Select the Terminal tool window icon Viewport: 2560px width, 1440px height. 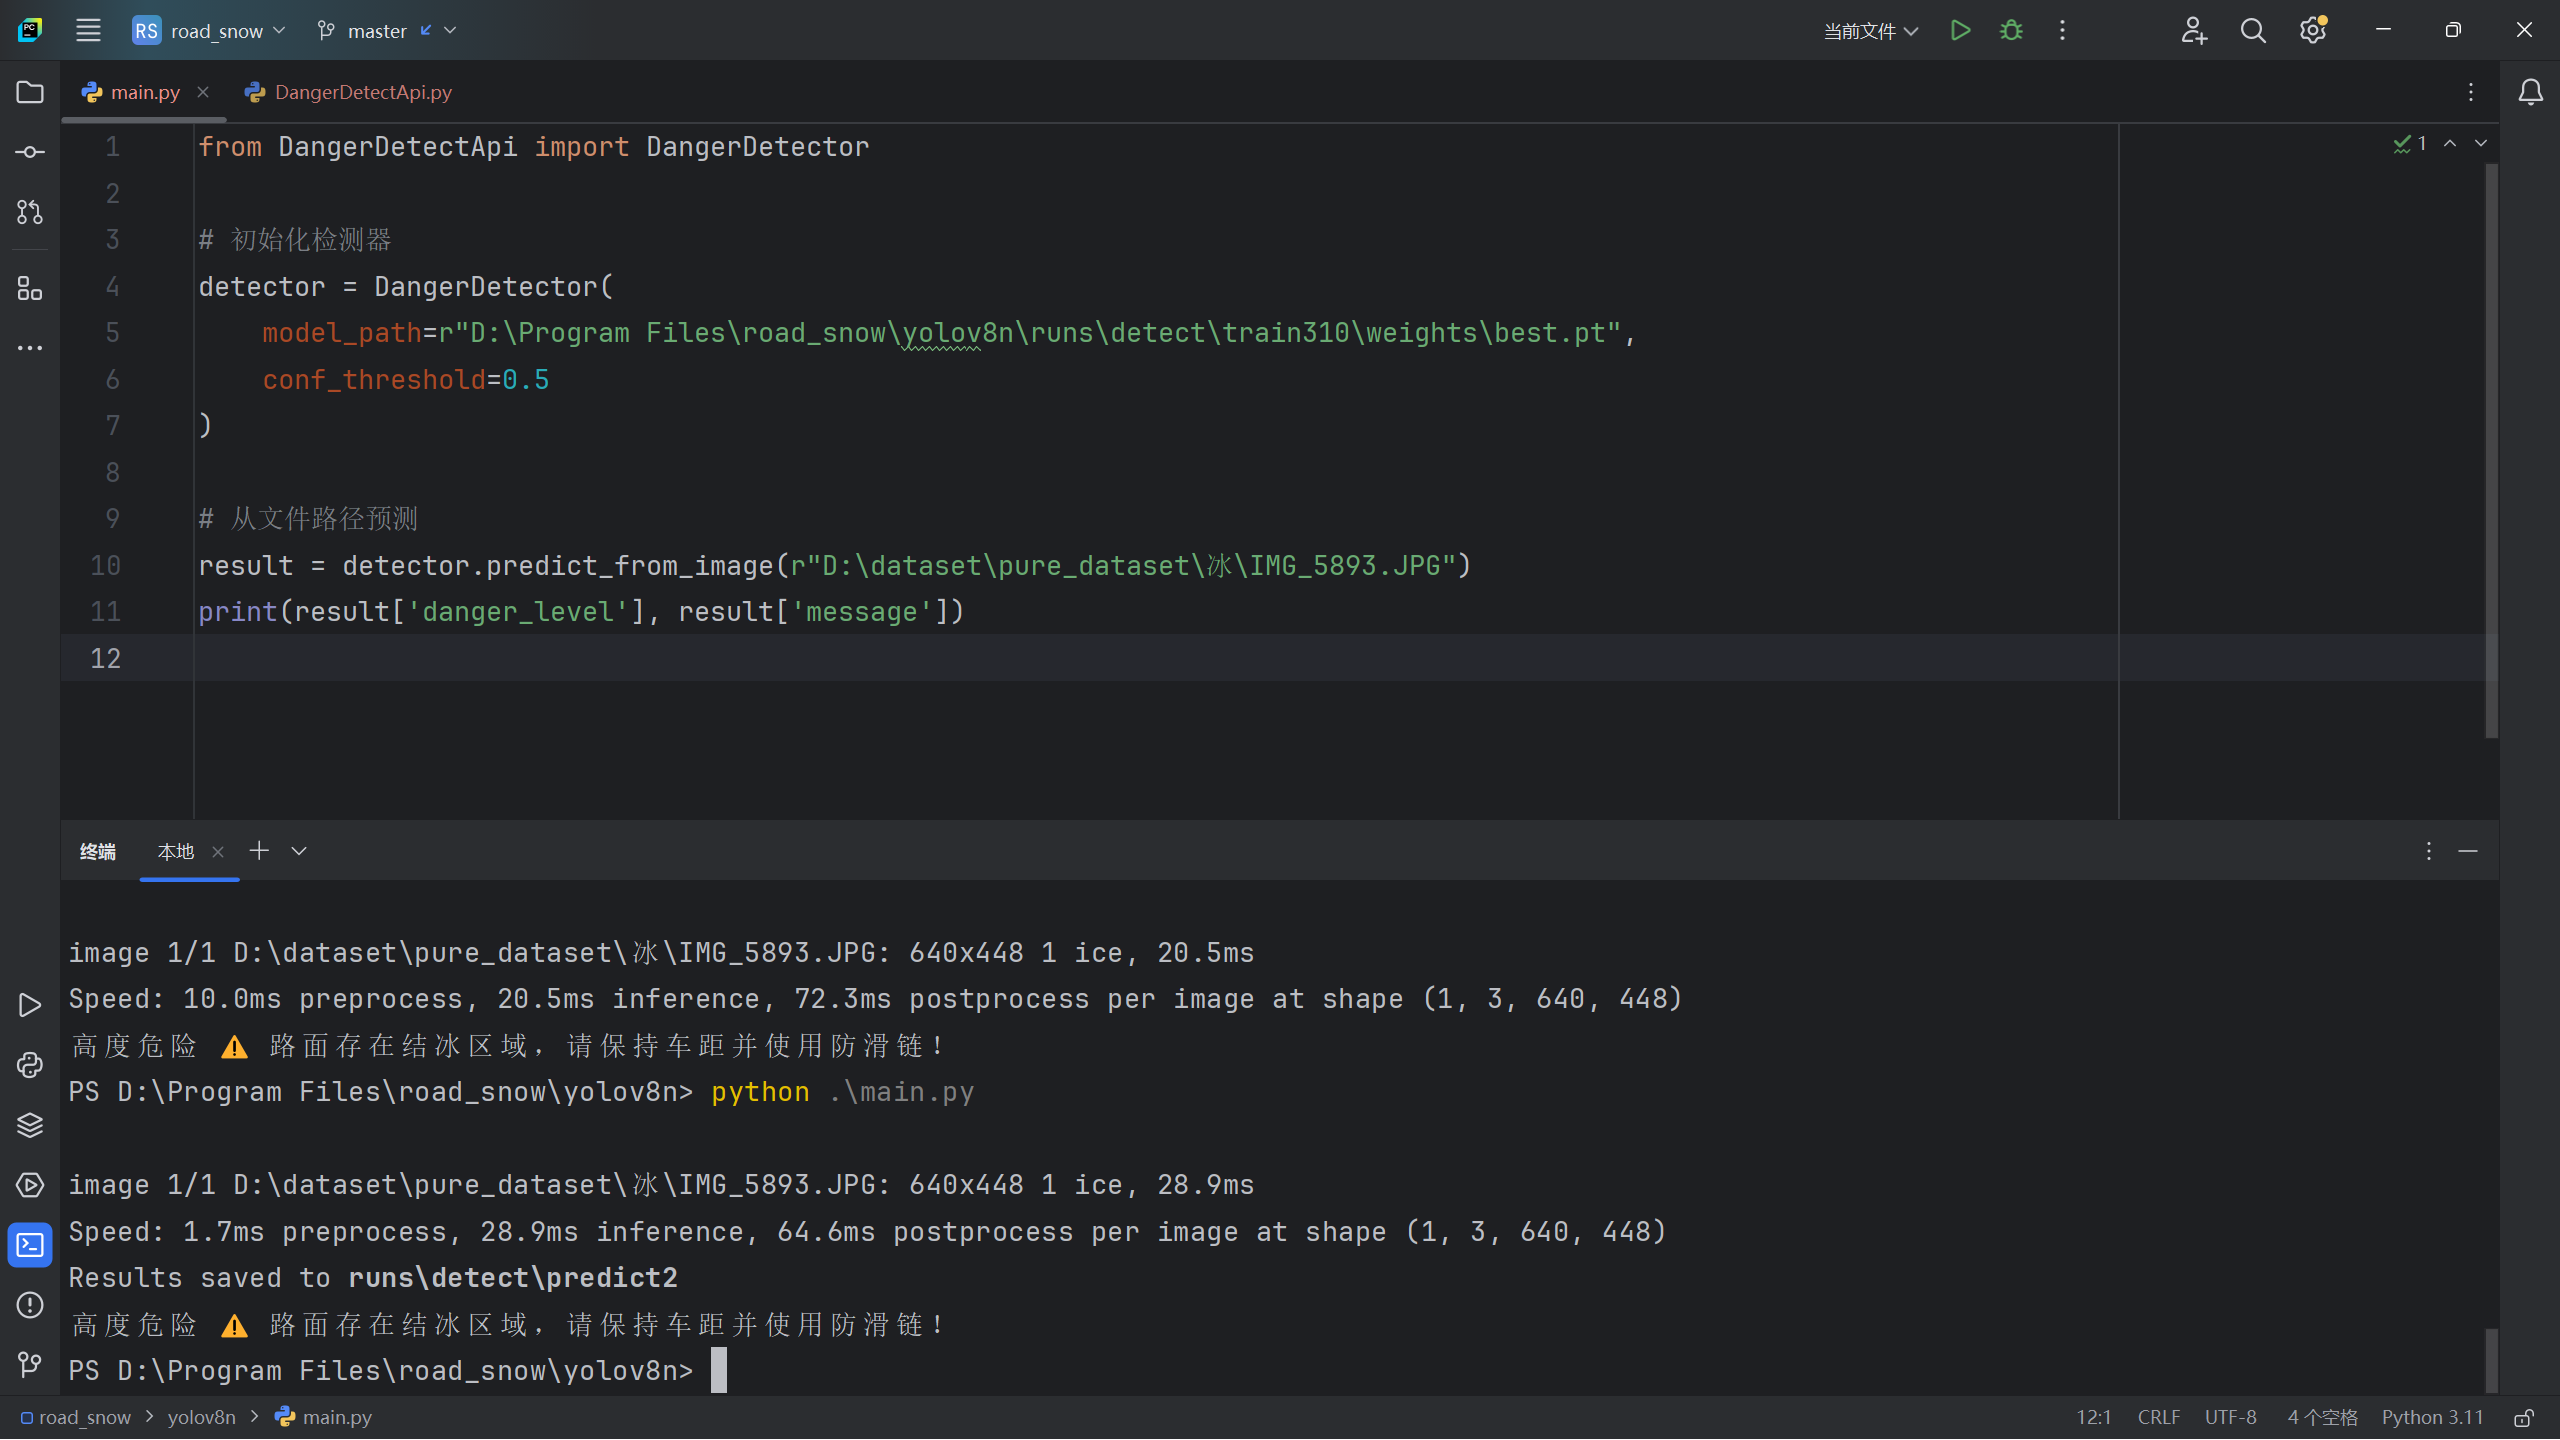30,1245
